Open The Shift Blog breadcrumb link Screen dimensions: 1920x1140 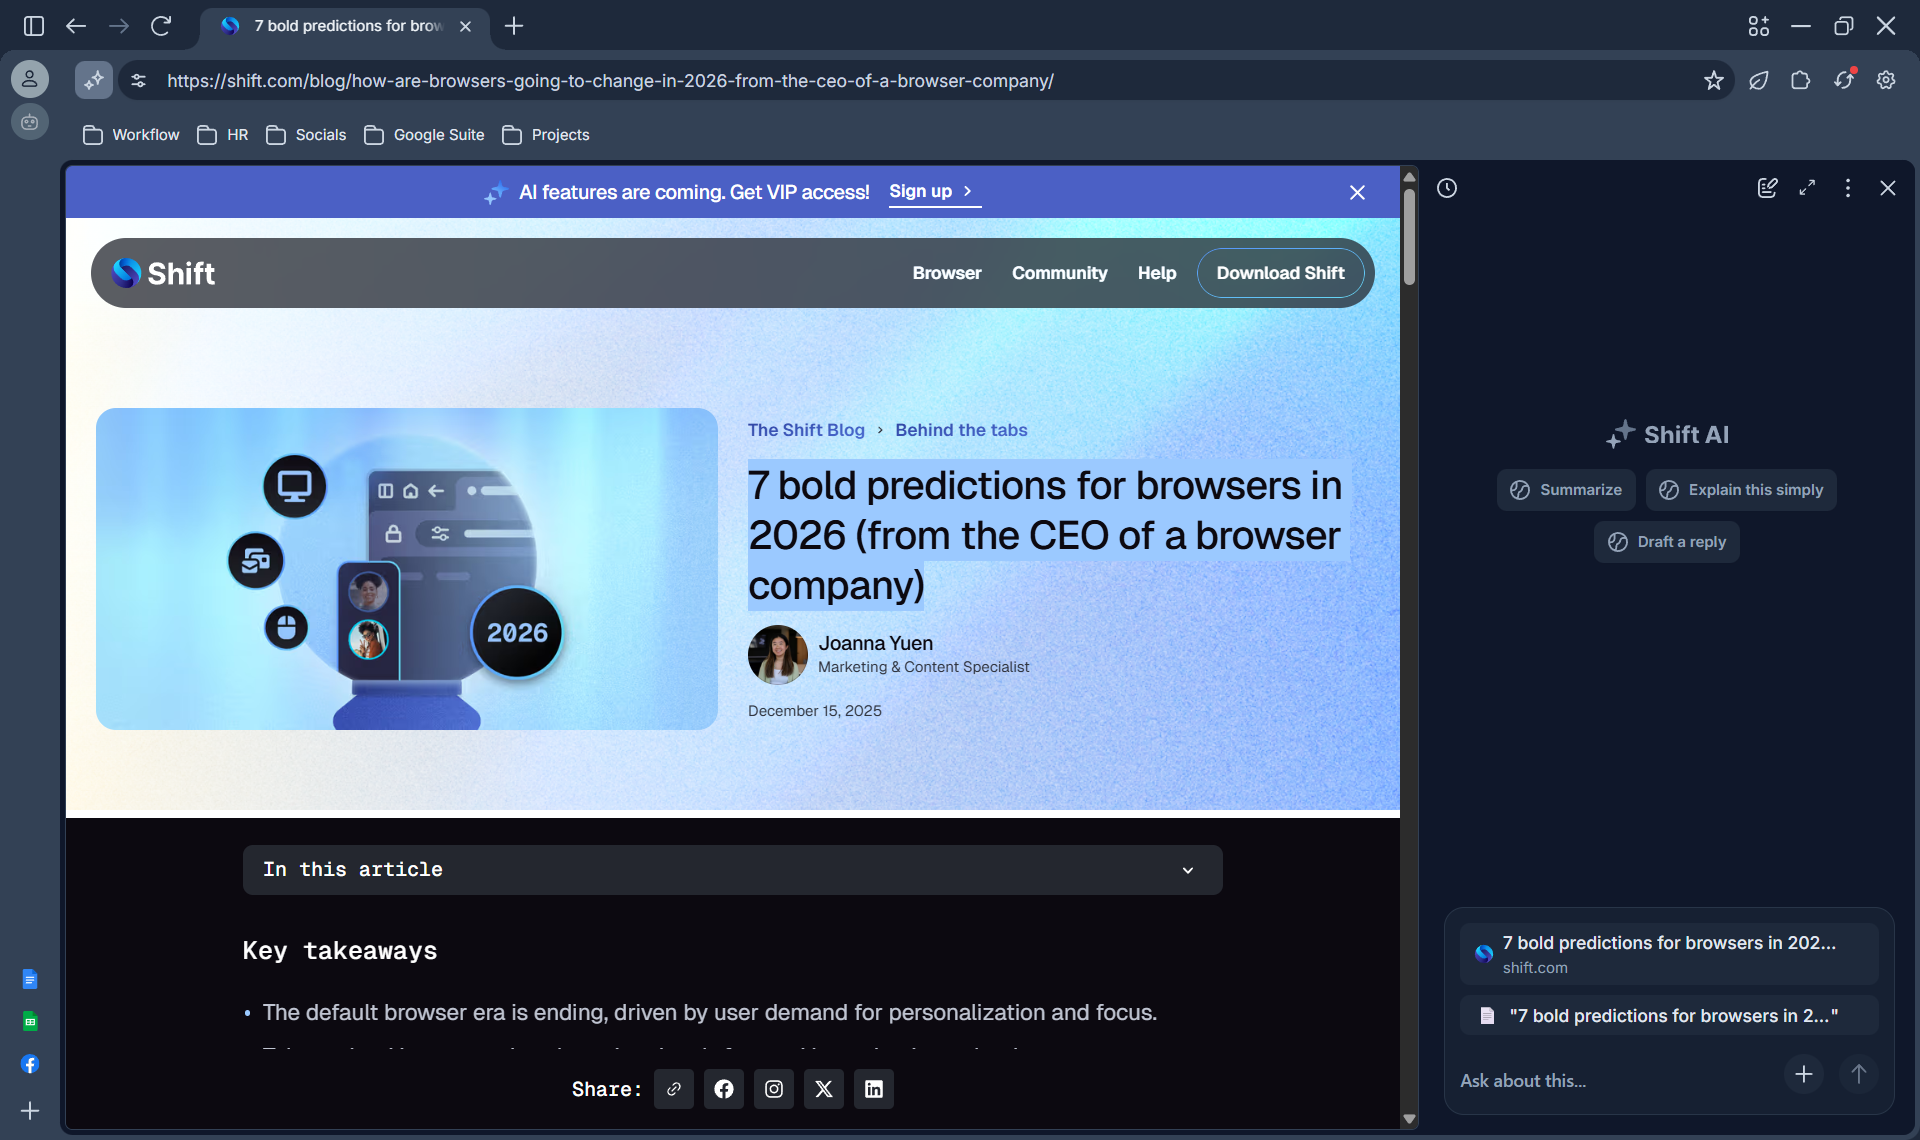tap(806, 430)
